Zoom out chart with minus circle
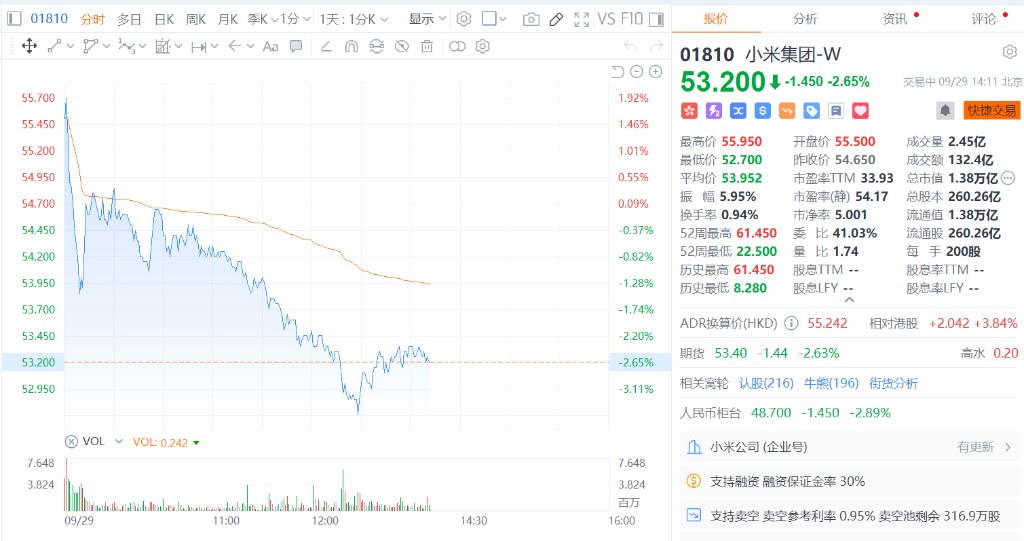 [x=637, y=72]
